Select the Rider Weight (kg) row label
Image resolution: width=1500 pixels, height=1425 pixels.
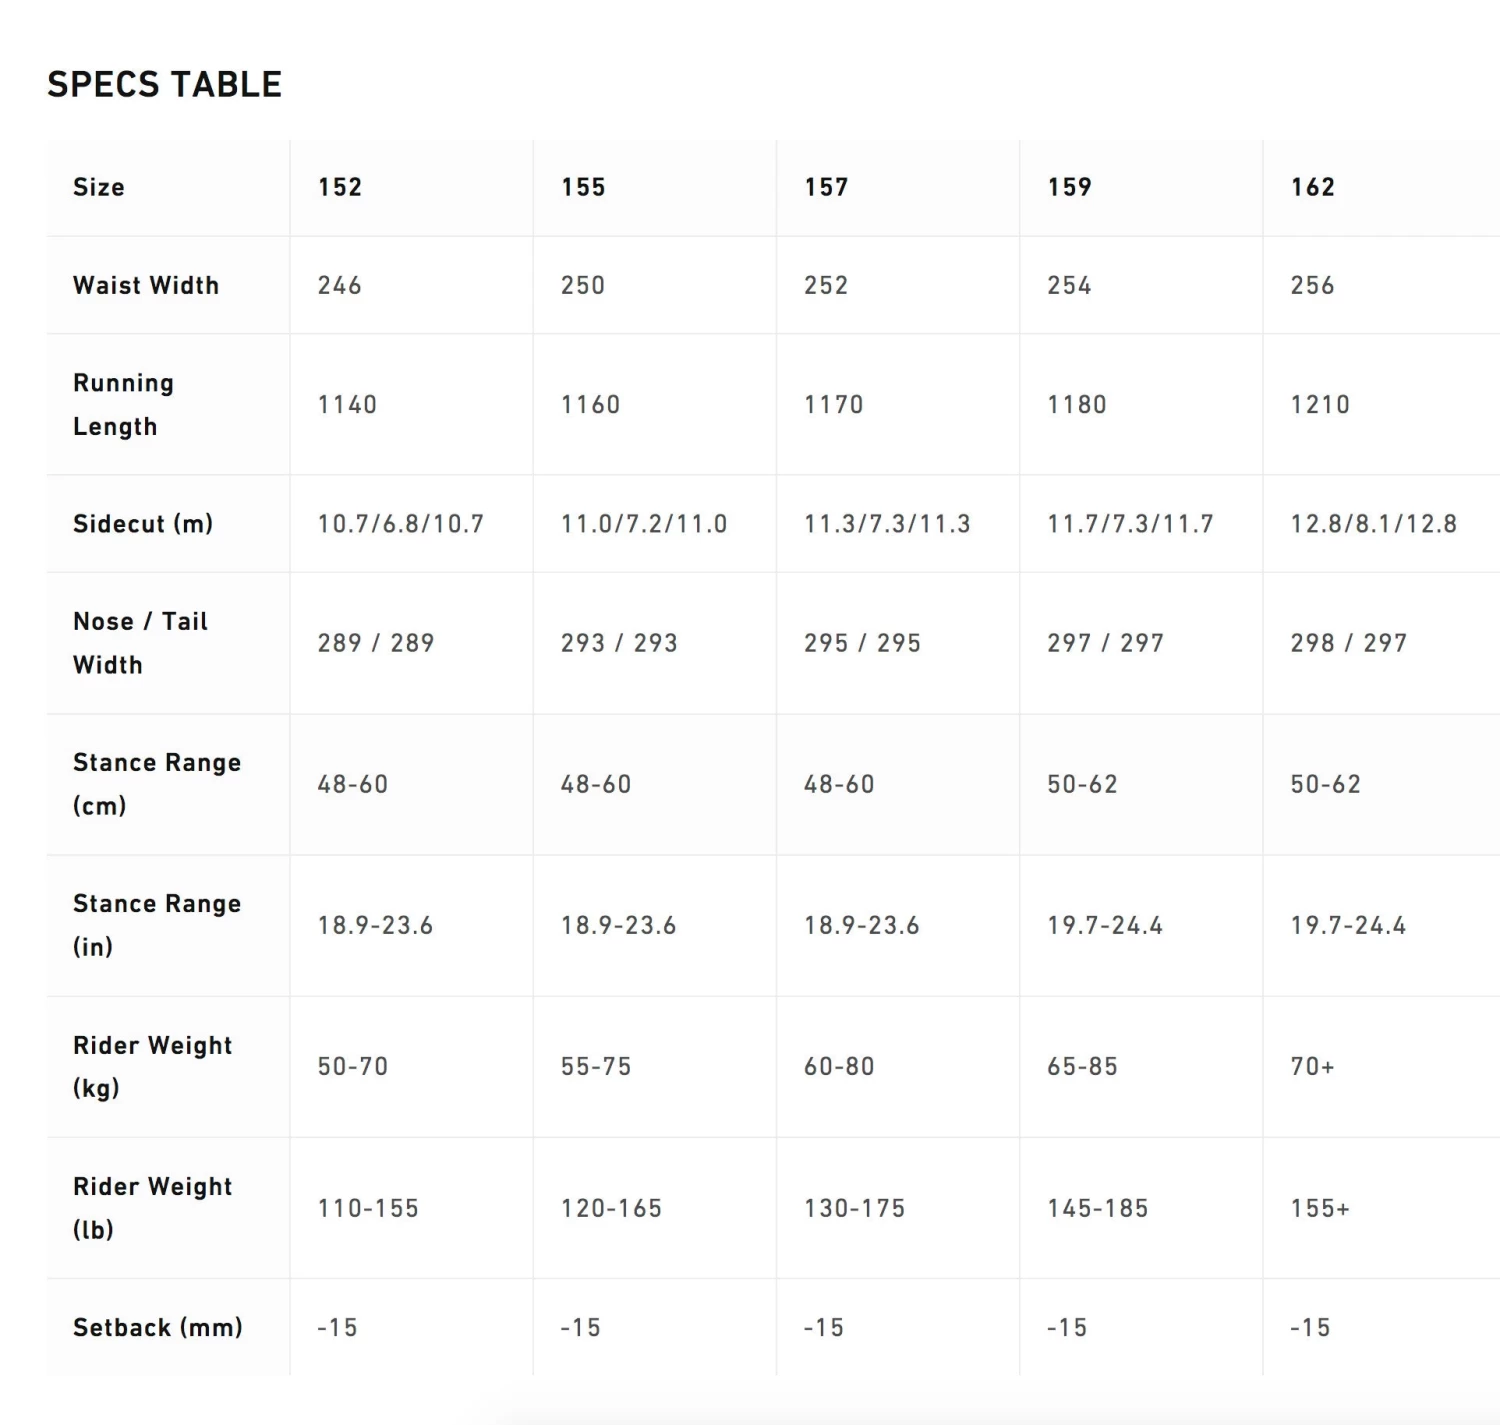[152, 1066]
